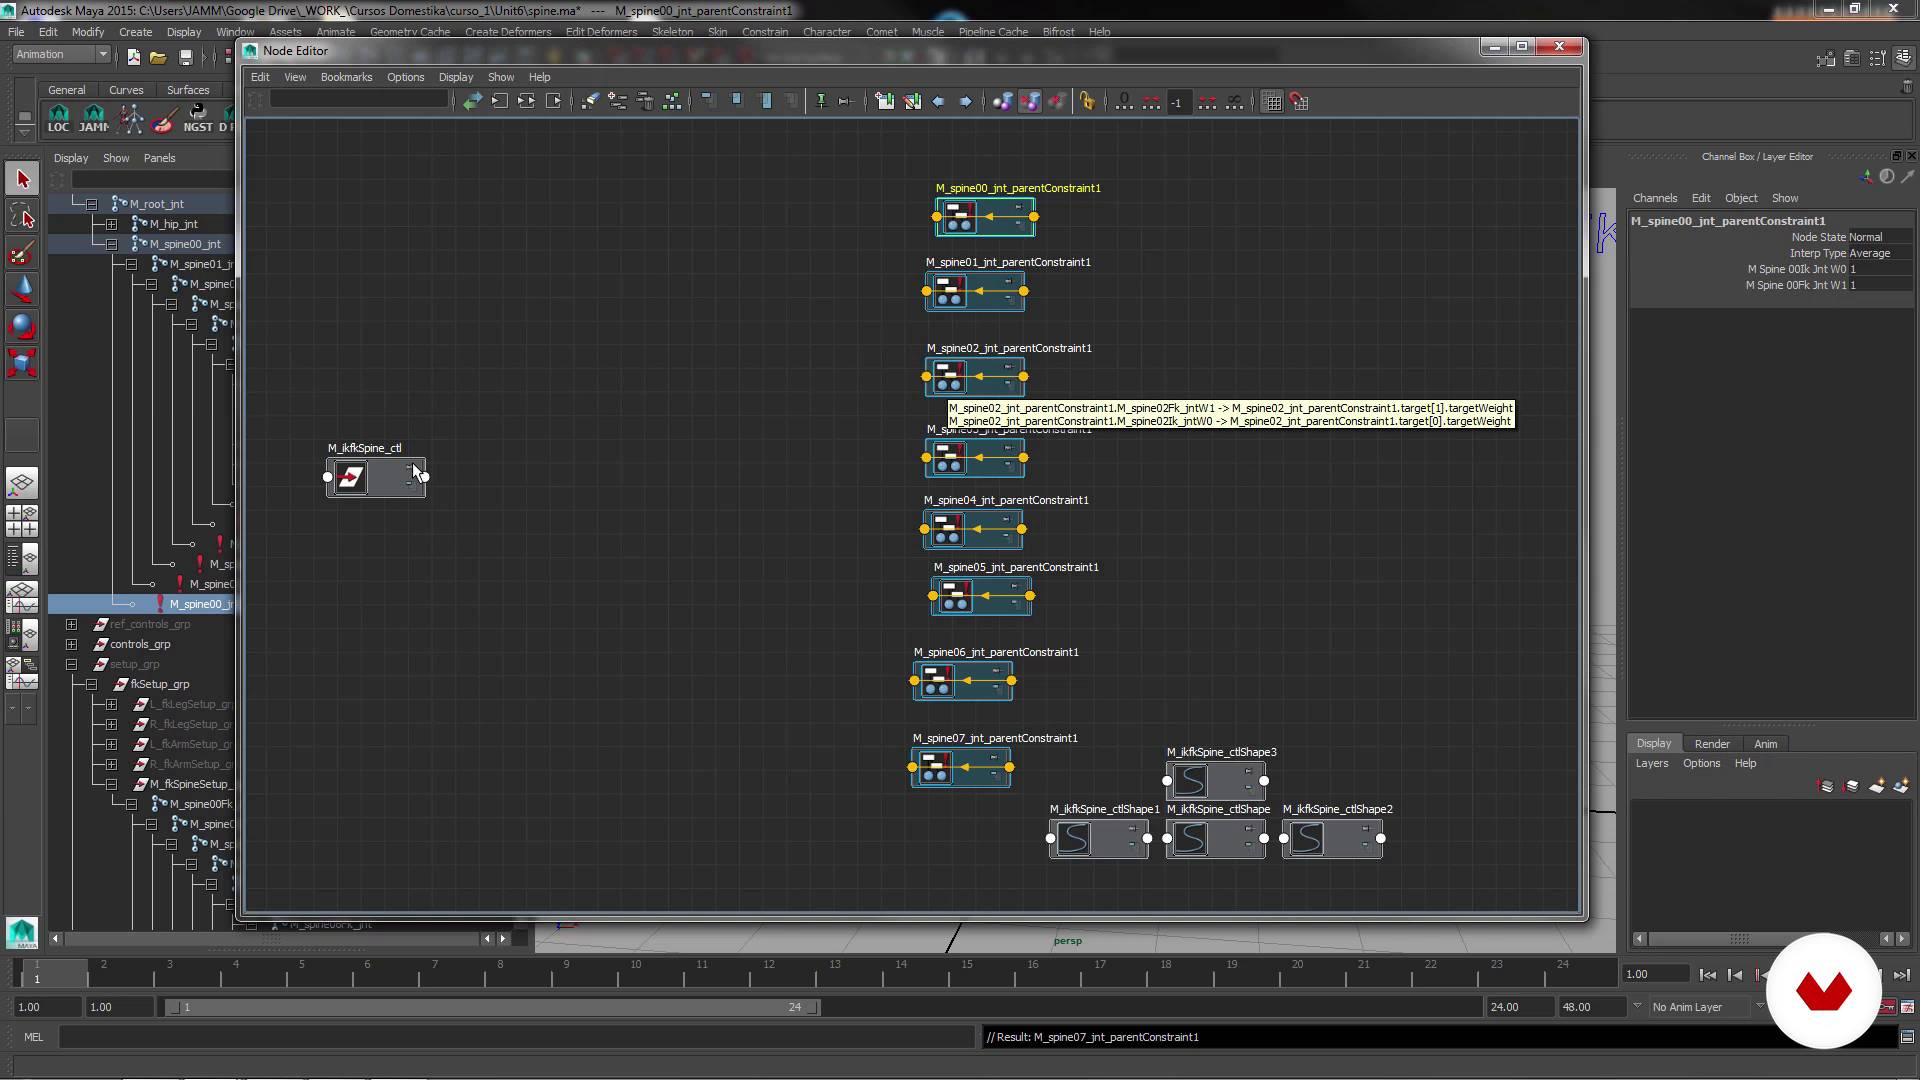Open Options menu in Node Editor

(x=405, y=77)
